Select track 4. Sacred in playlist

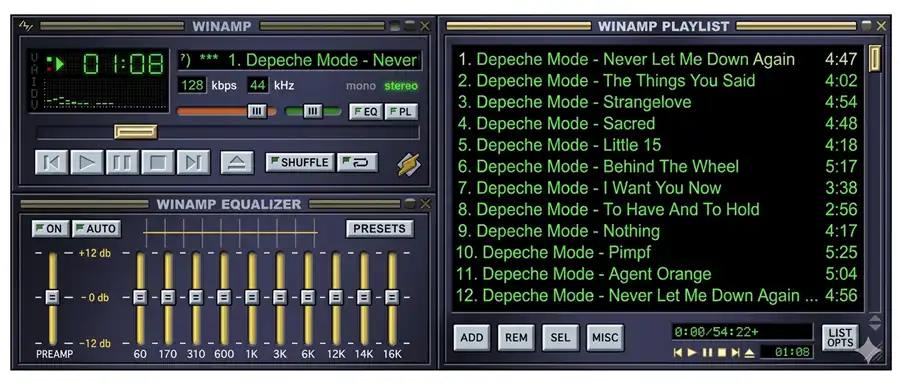click(x=657, y=123)
